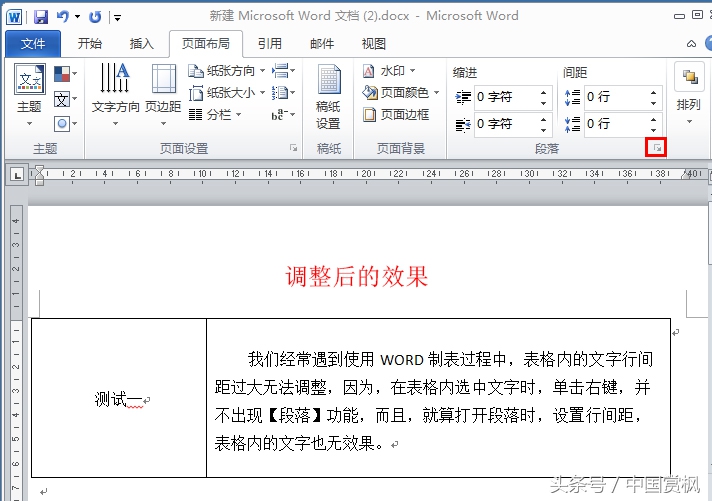Decrease spacing after with down arrow
The width and height of the screenshot is (712, 501).
coord(653,130)
